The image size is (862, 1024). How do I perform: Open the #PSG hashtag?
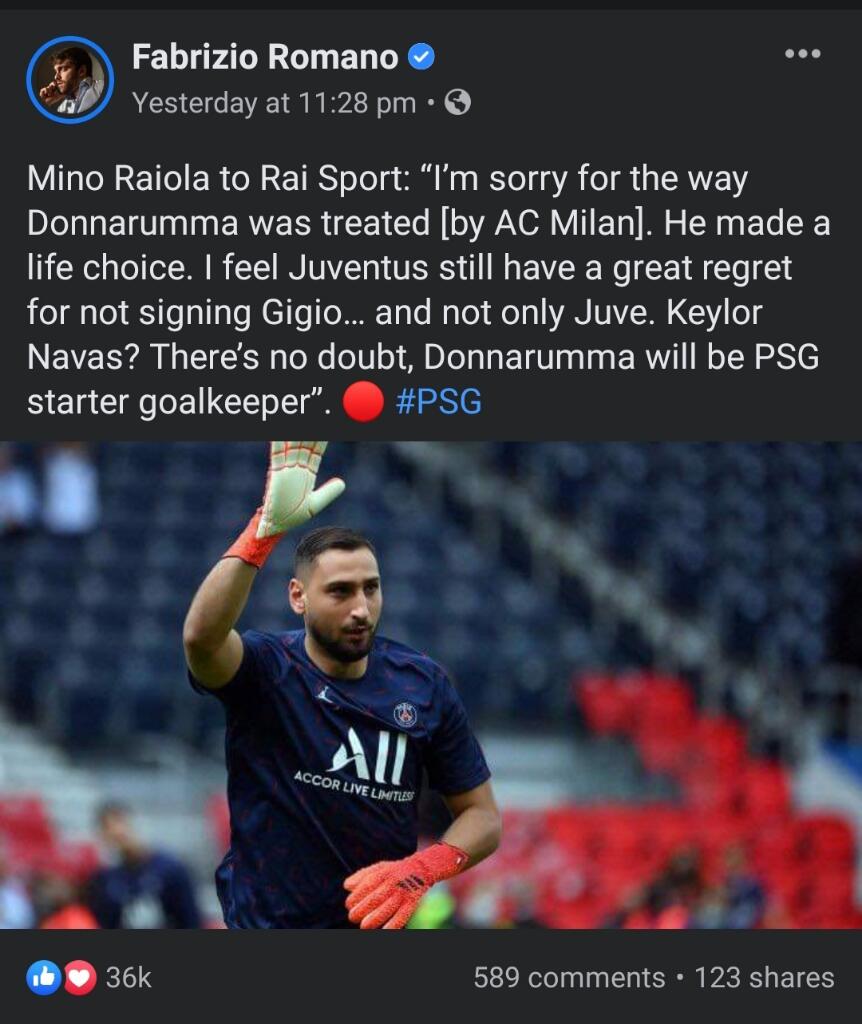(x=439, y=401)
